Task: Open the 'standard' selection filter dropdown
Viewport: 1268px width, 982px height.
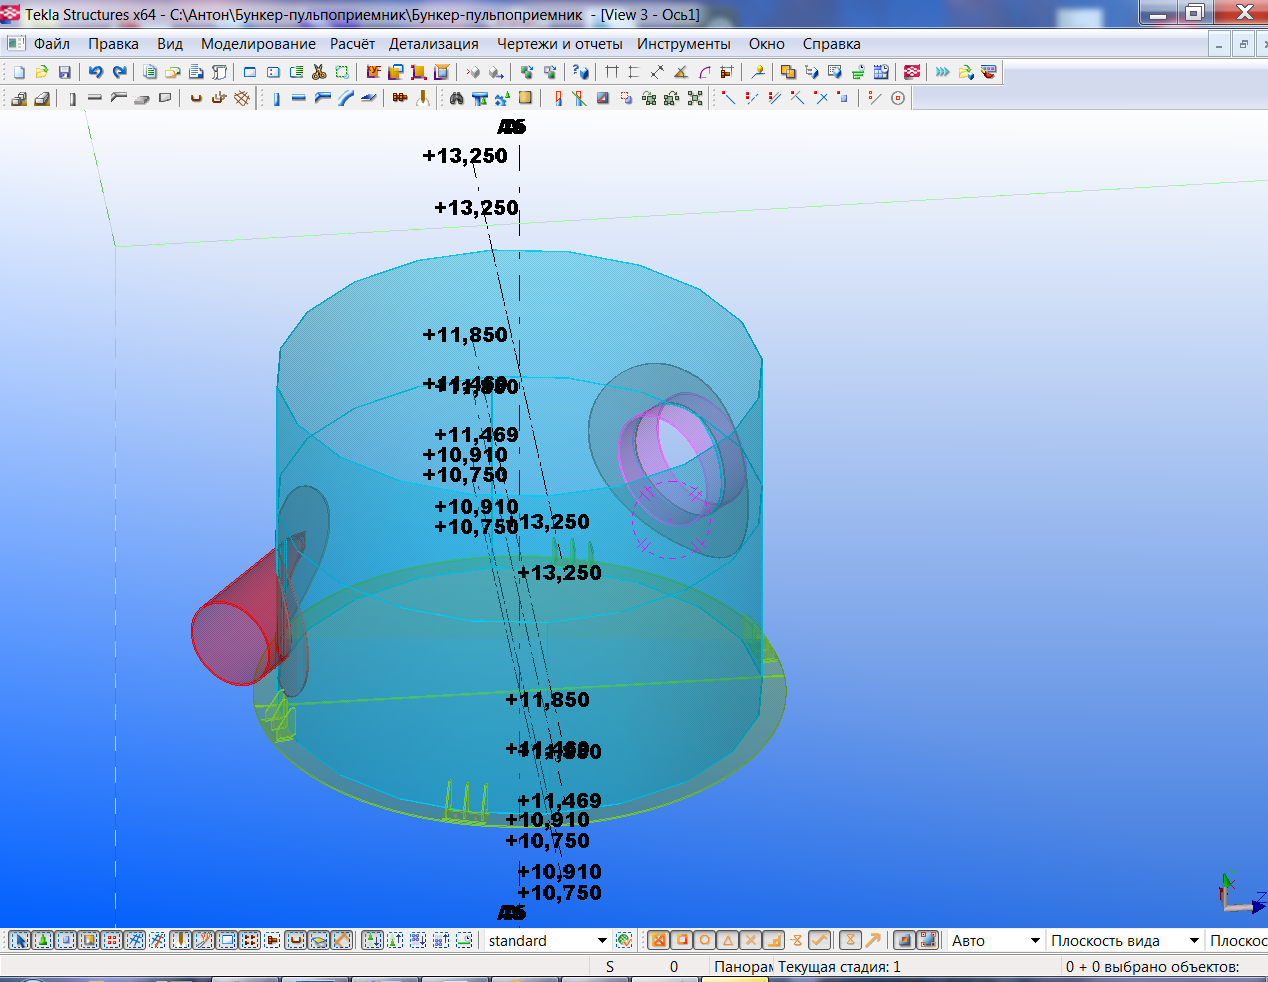Action: (602, 940)
